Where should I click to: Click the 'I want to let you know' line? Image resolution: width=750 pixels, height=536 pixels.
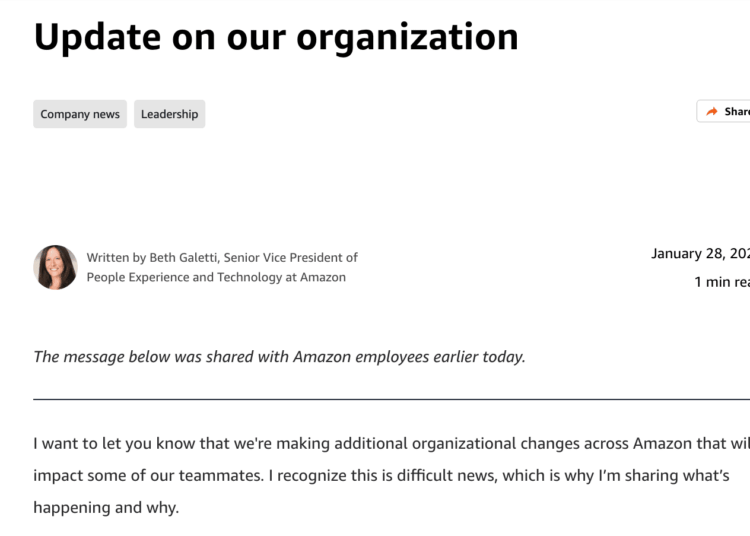click(115, 444)
